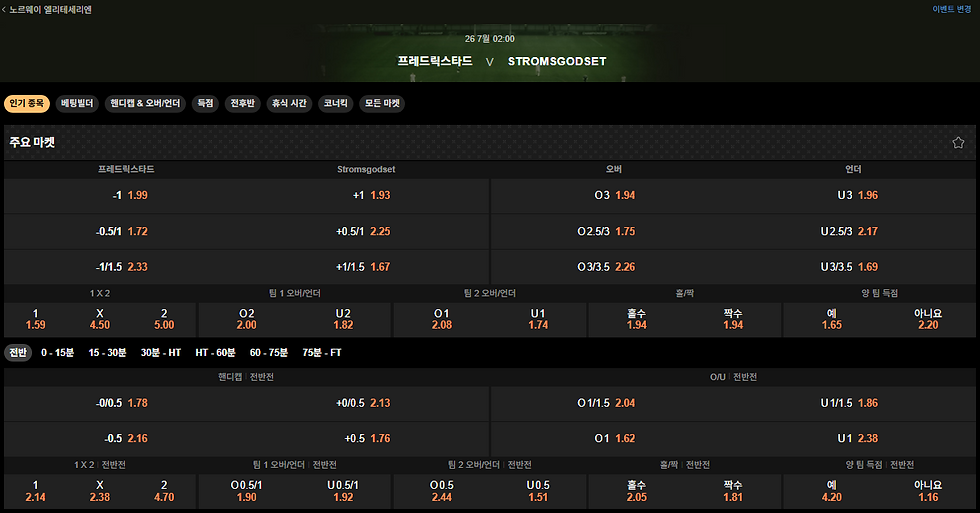Open the 이벤트 변경 link
The image size is (980, 513).
coord(951,9)
